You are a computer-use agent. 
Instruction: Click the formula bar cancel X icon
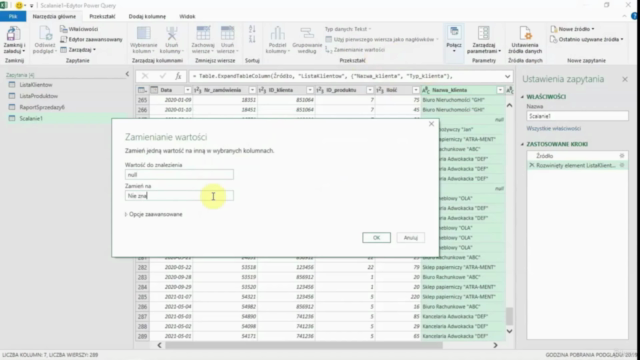click(145, 76)
